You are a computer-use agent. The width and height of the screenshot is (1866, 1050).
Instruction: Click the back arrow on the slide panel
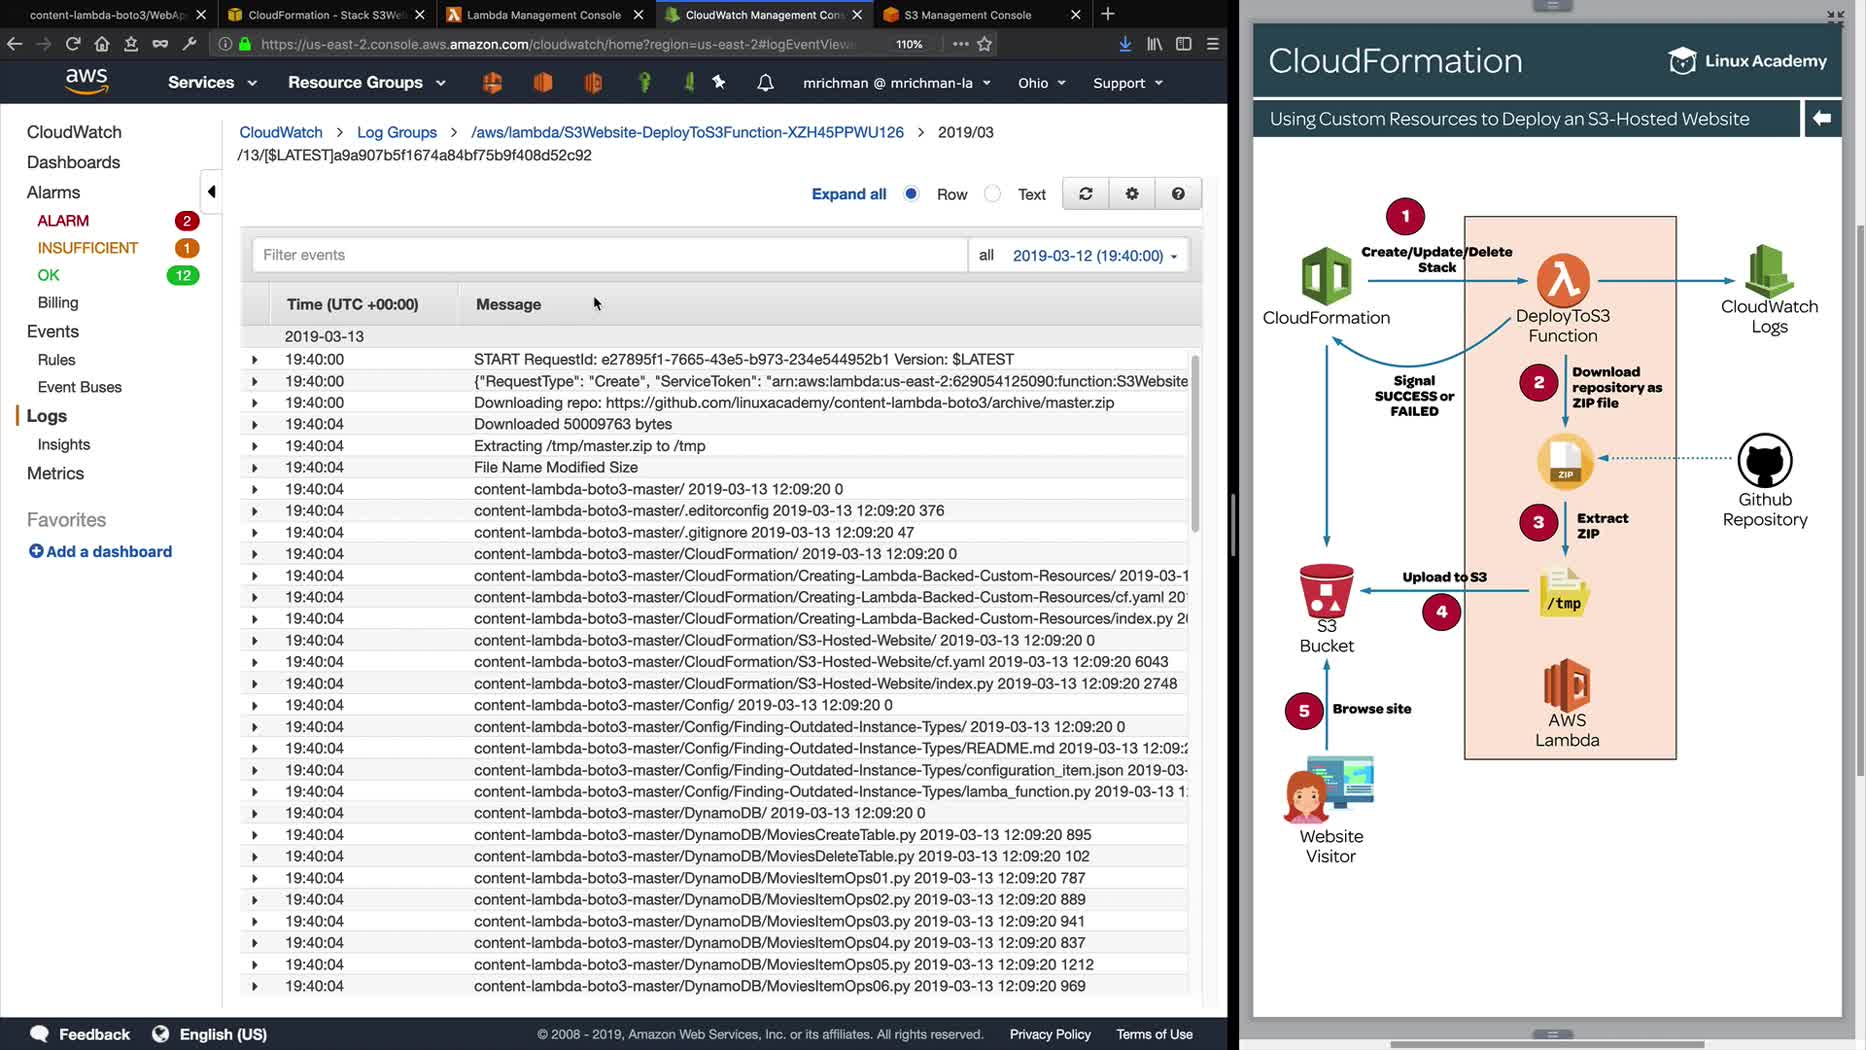coord(1822,118)
